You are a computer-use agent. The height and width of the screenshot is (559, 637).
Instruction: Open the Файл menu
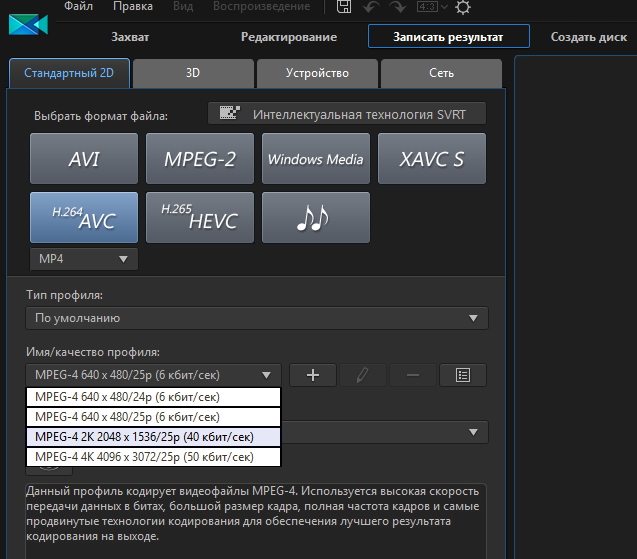click(x=79, y=7)
